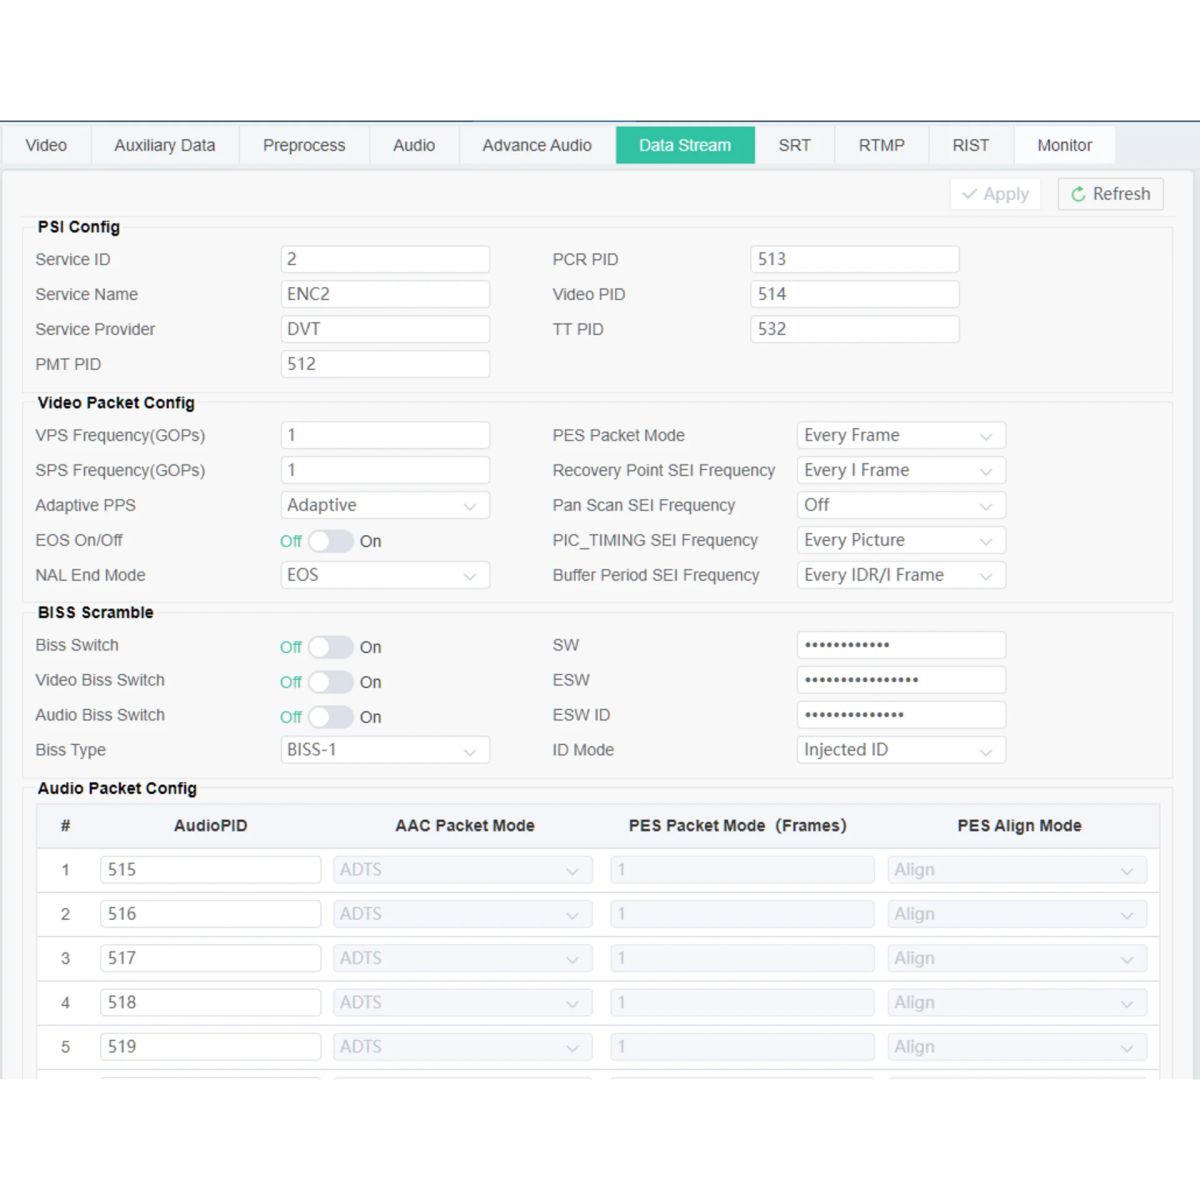Viewport: 1200px width, 1200px height.
Task: Expand Recovery Point SEI Frequency dropdown
Action: coord(901,471)
